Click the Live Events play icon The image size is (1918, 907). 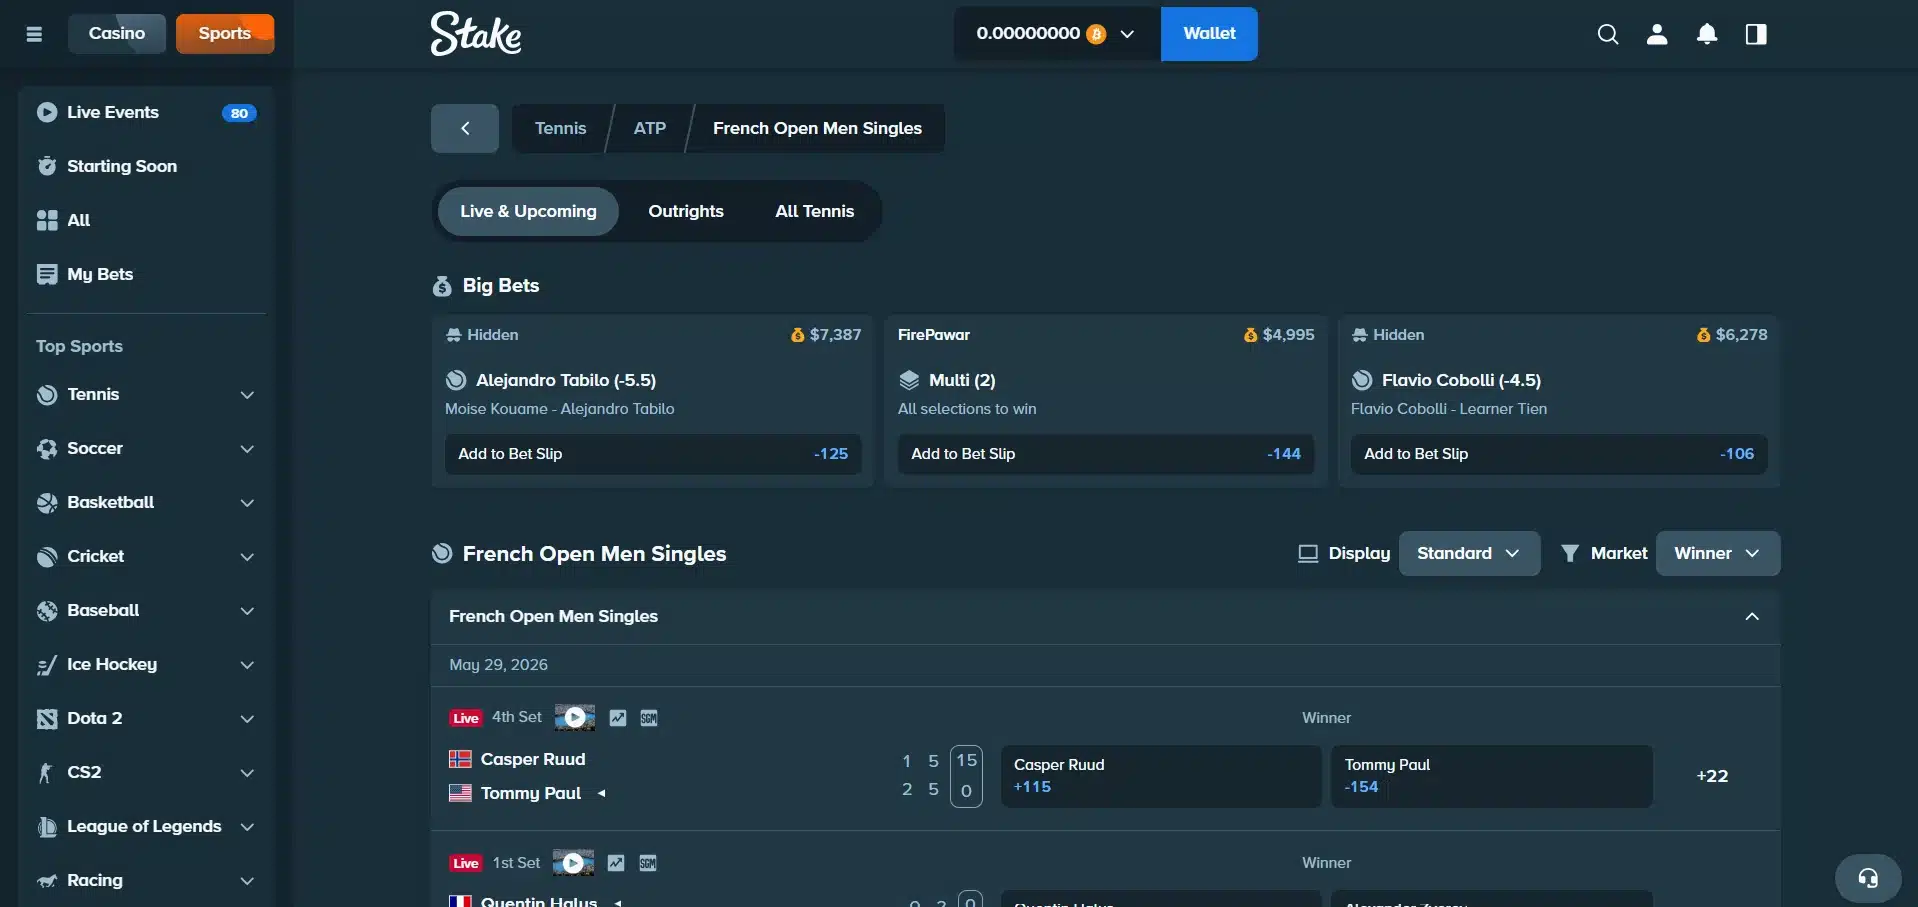pyautogui.click(x=47, y=112)
